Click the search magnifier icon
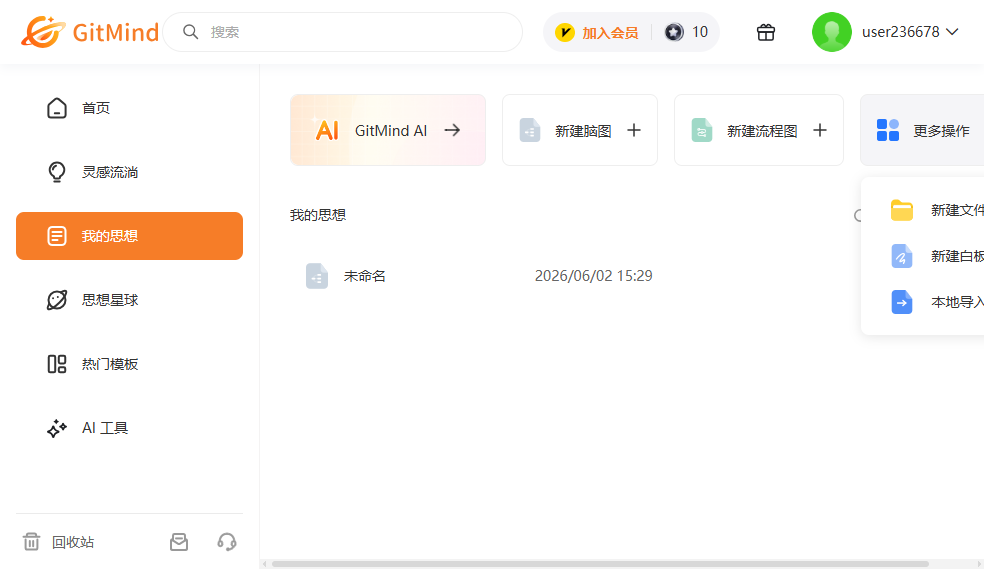Viewport: 984px width, 569px height. pyautogui.click(x=190, y=32)
